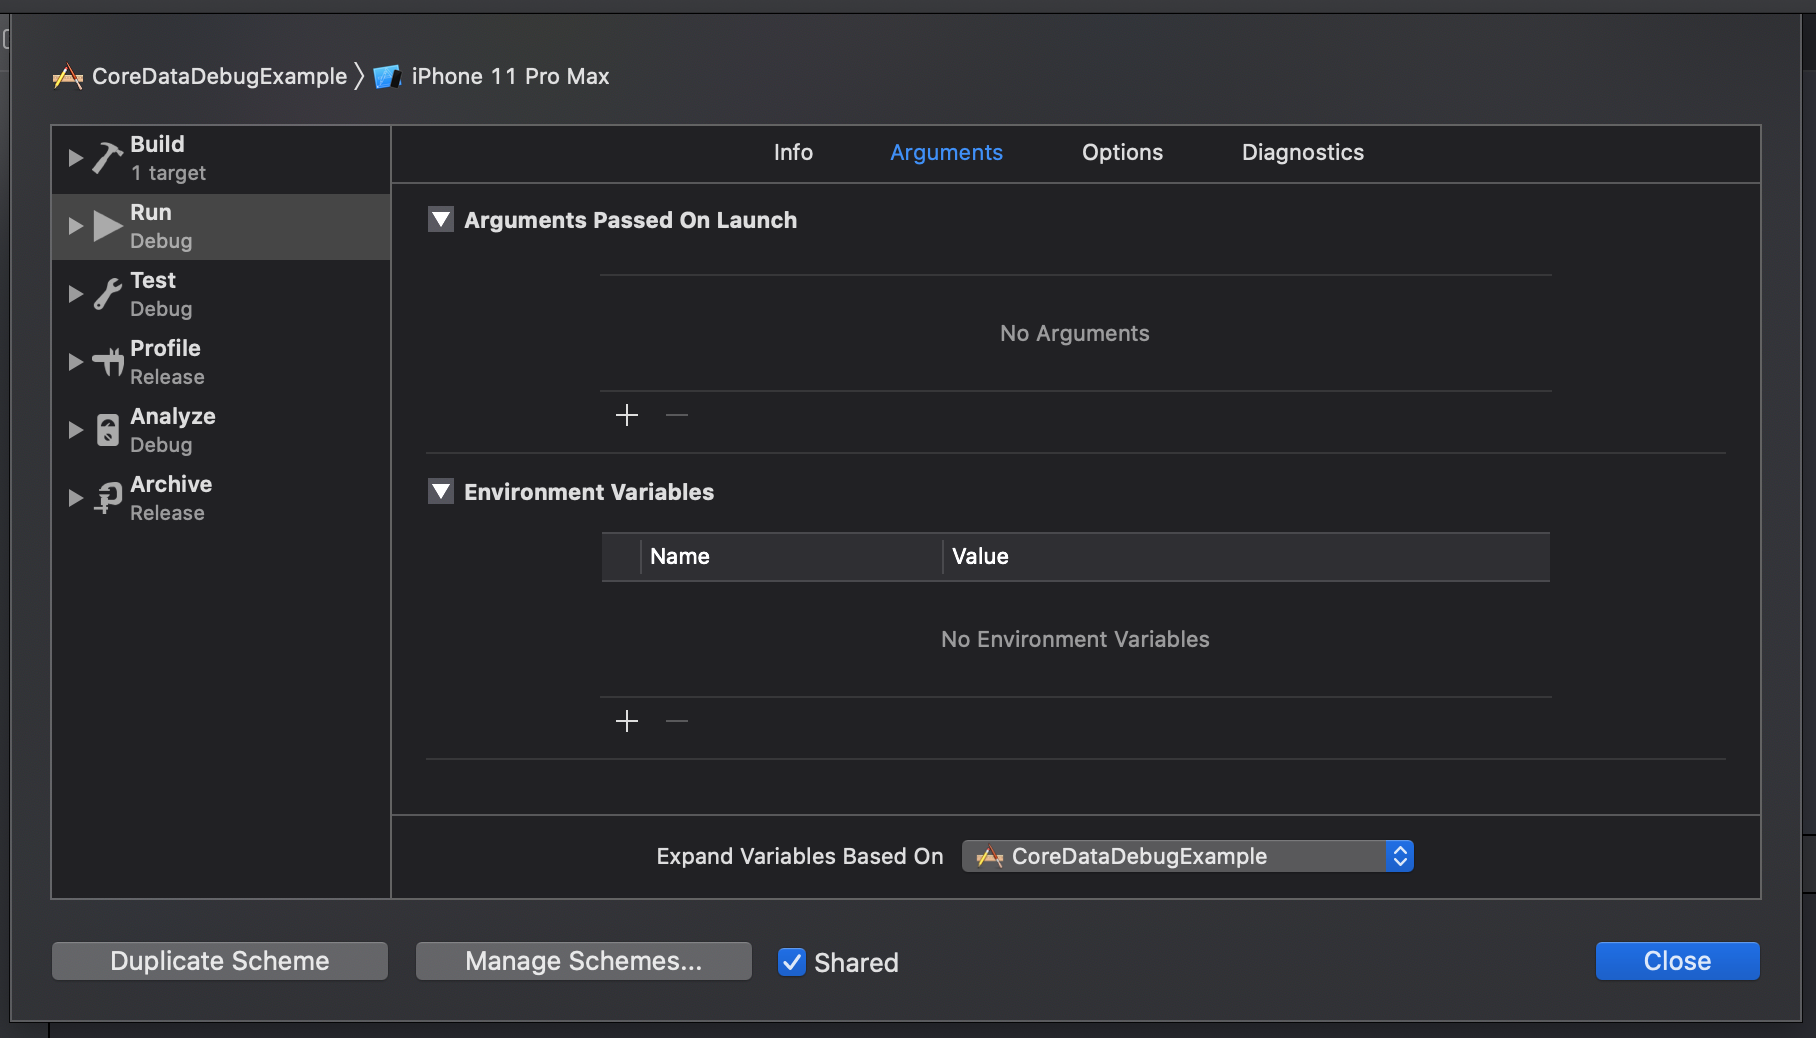Viewport: 1816px width, 1038px height.
Task: Add a launch argument with plus button
Action: pos(627,415)
